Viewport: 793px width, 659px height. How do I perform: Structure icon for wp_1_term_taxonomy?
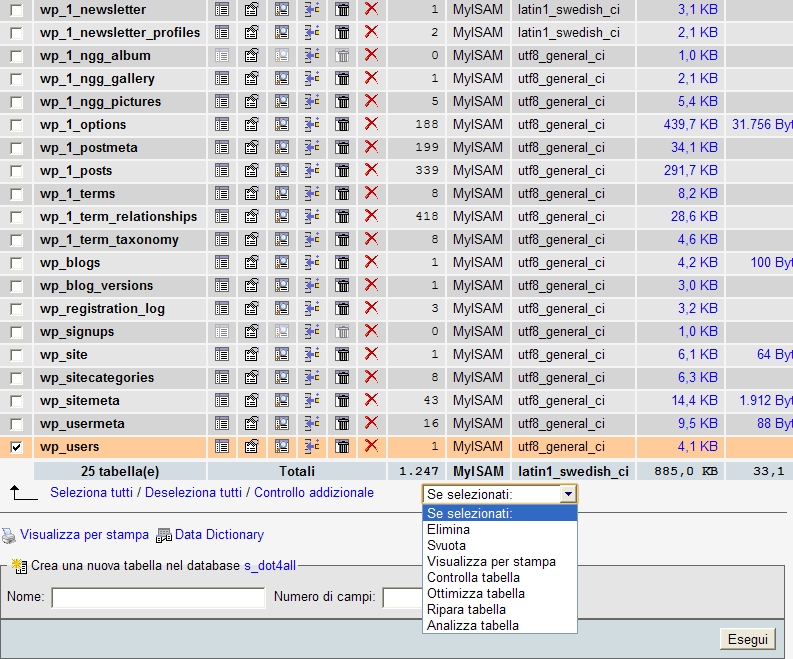click(251, 240)
